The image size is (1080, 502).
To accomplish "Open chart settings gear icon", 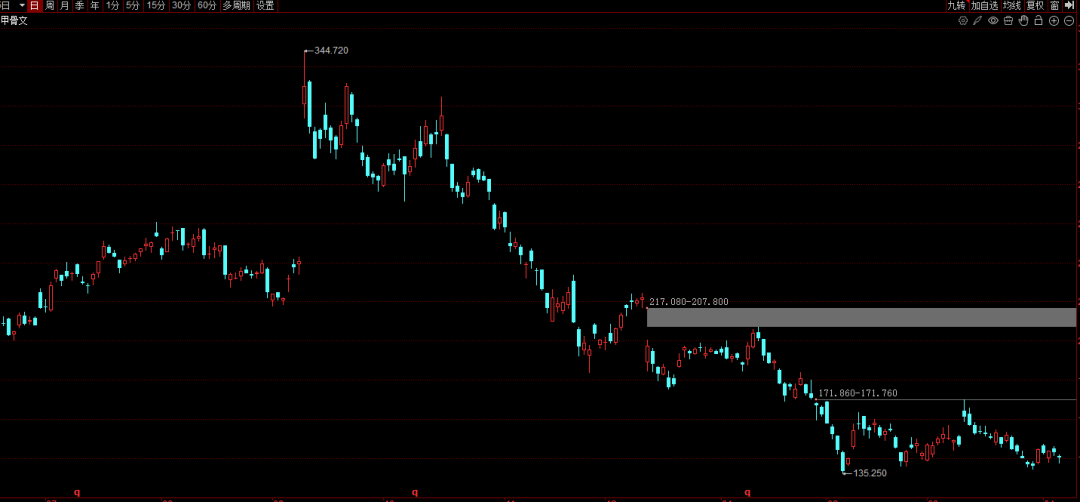I will [x=963, y=20].
